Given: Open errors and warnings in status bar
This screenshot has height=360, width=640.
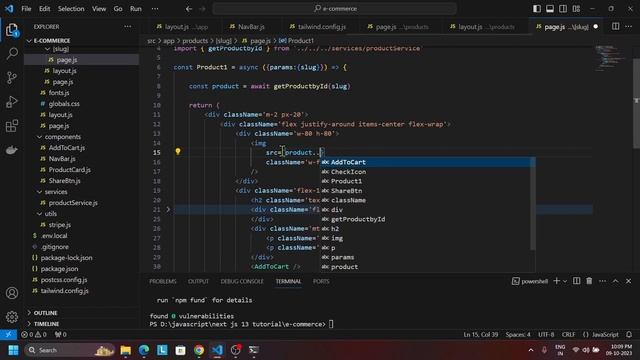Looking at the screenshot, I should pyautogui.click(x=34, y=334).
